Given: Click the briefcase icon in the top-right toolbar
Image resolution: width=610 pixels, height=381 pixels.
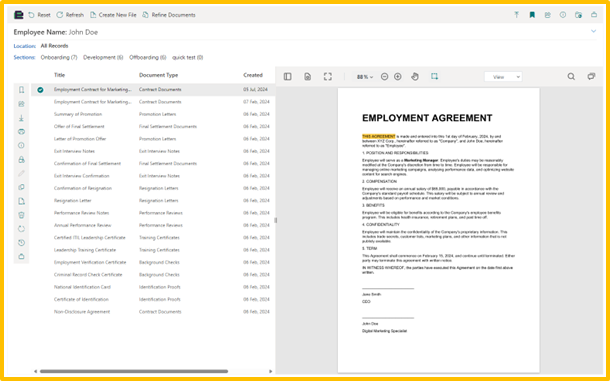Looking at the screenshot, I should [594, 15].
